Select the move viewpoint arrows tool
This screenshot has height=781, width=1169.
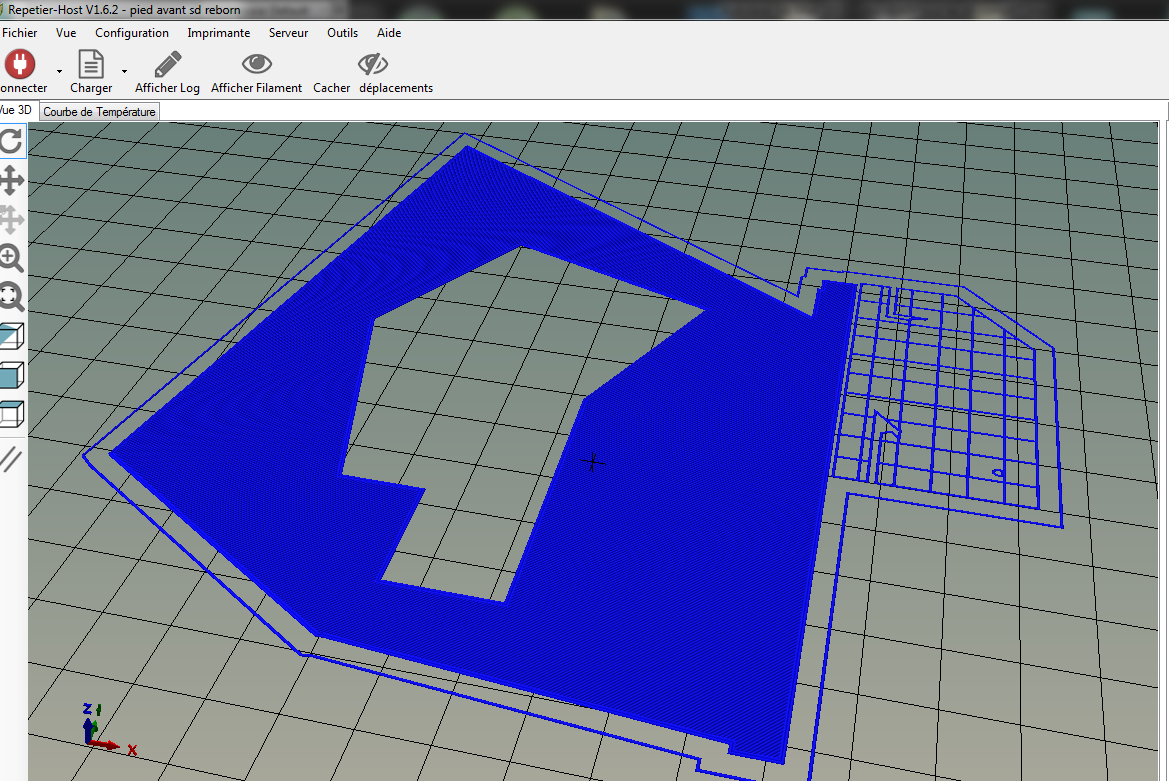click(12, 181)
